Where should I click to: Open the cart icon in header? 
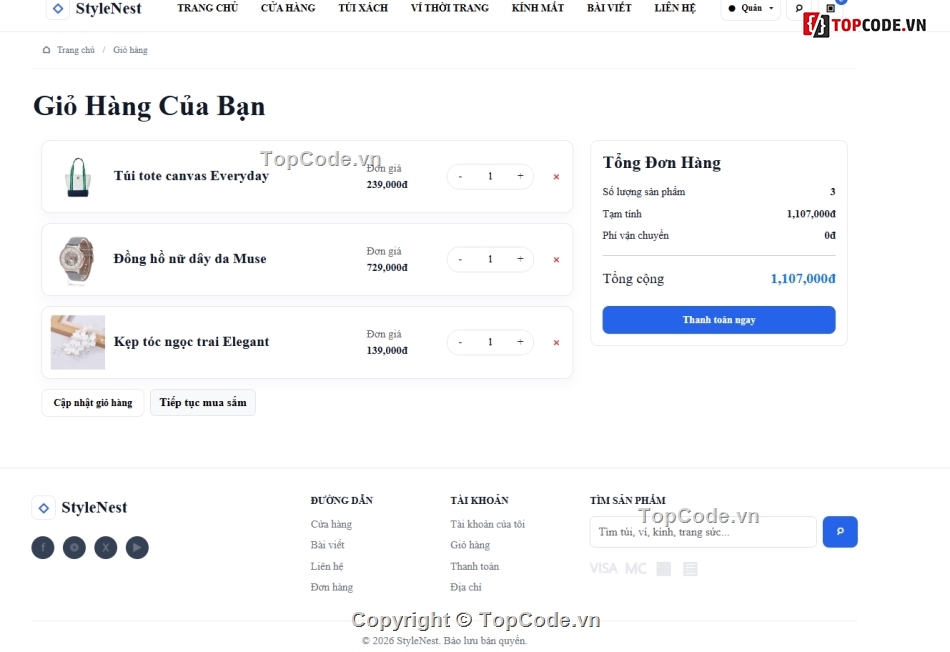pos(831,8)
